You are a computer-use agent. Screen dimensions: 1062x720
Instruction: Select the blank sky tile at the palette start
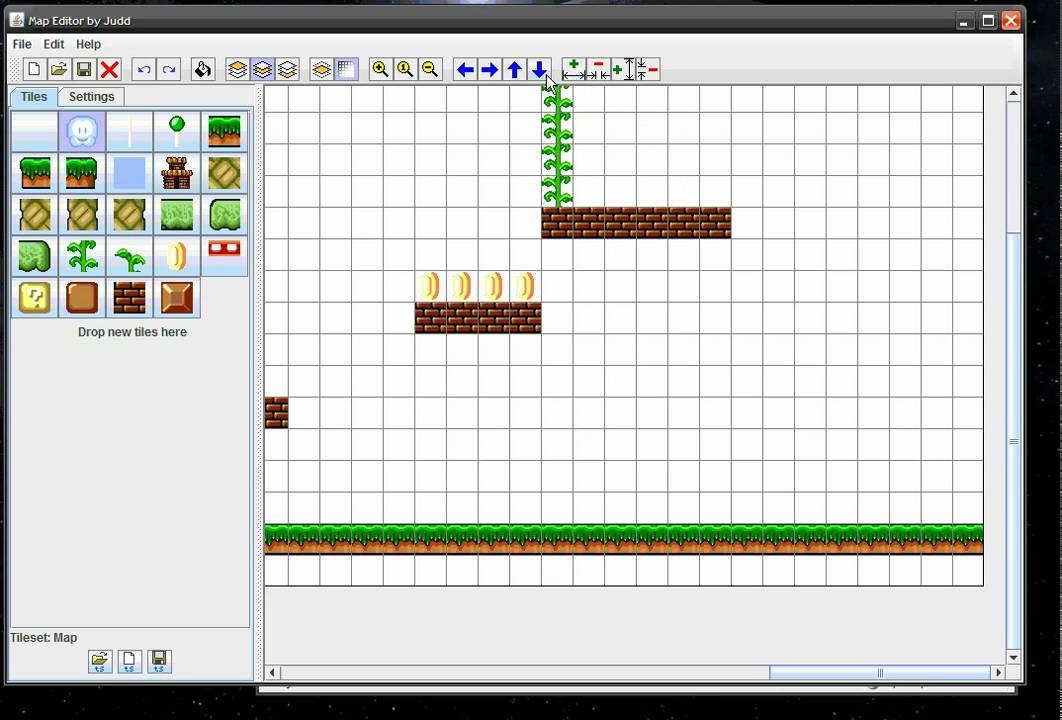pos(35,131)
